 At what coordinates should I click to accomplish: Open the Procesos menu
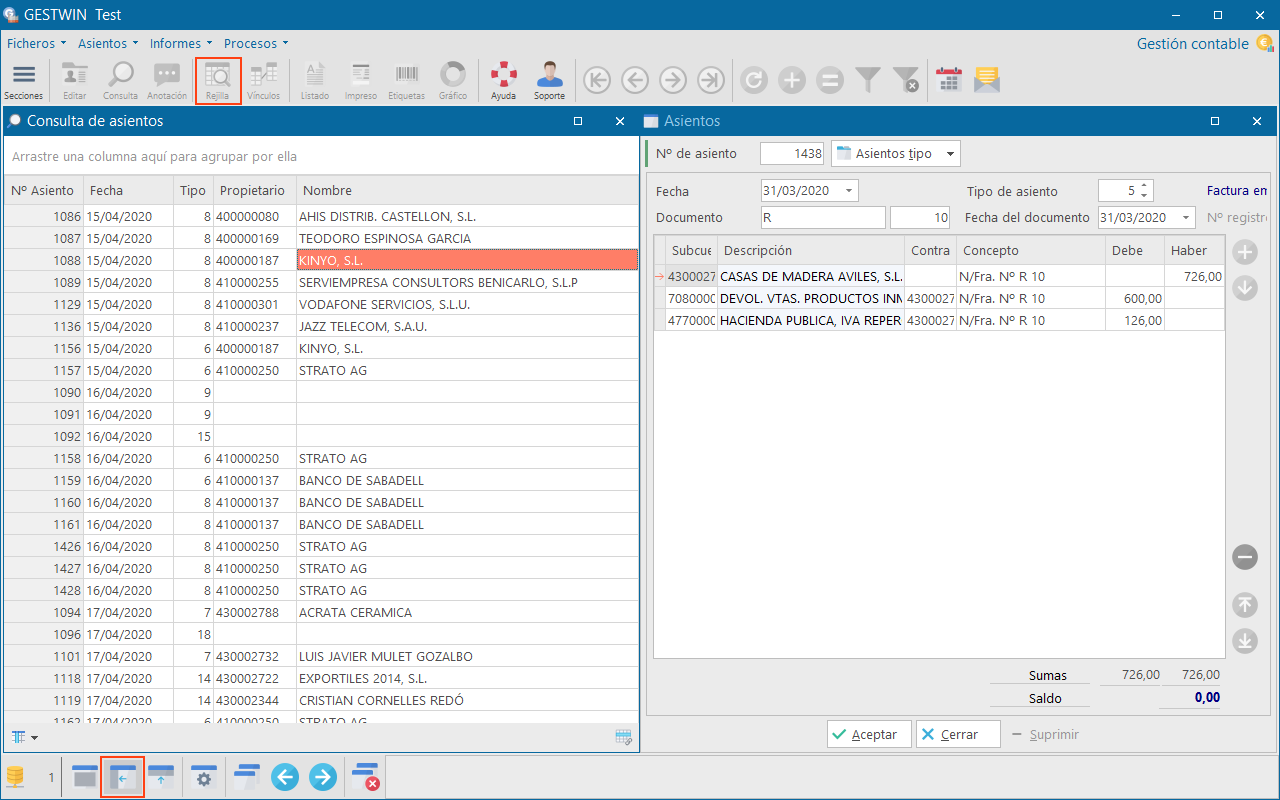(x=256, y=43)
